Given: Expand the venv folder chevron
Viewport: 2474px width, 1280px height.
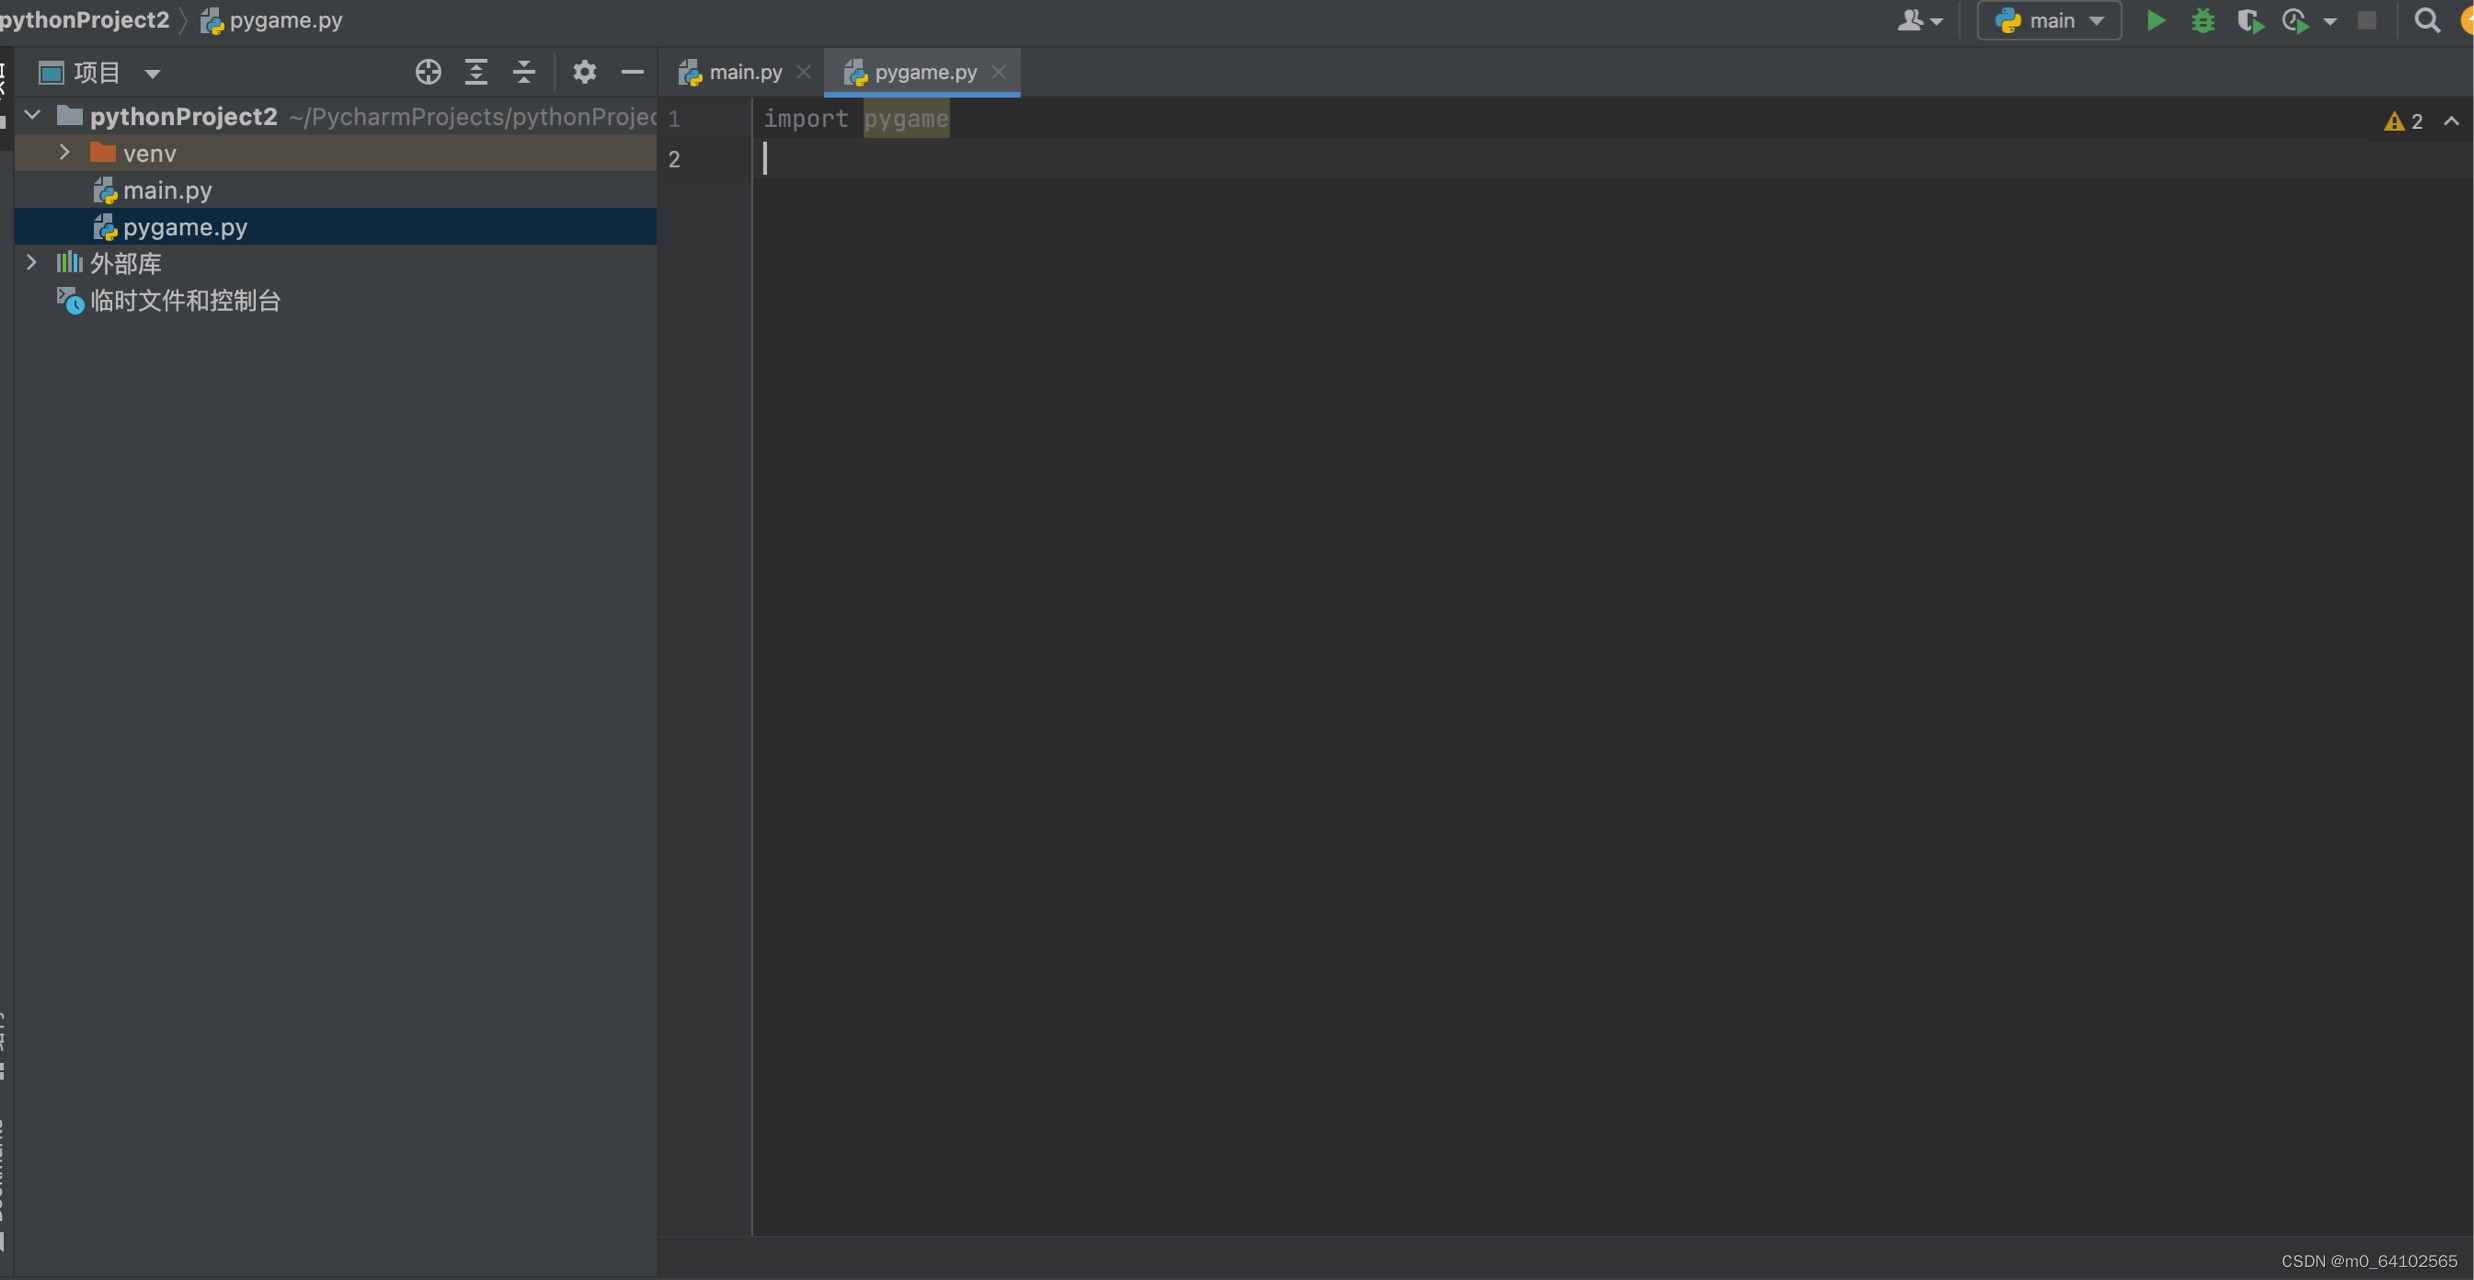Looking at the screenshot, I should 65,153.
